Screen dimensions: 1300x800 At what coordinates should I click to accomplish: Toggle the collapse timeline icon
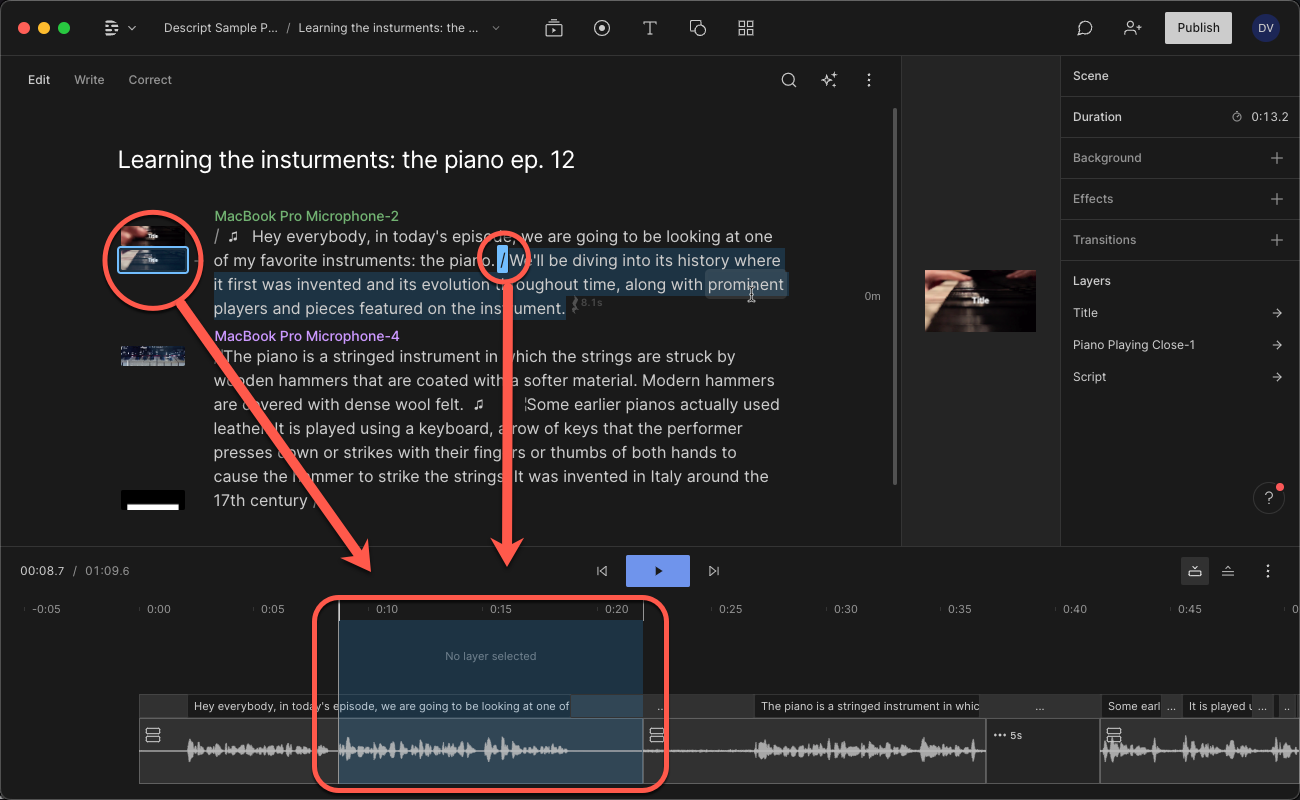1228,571
